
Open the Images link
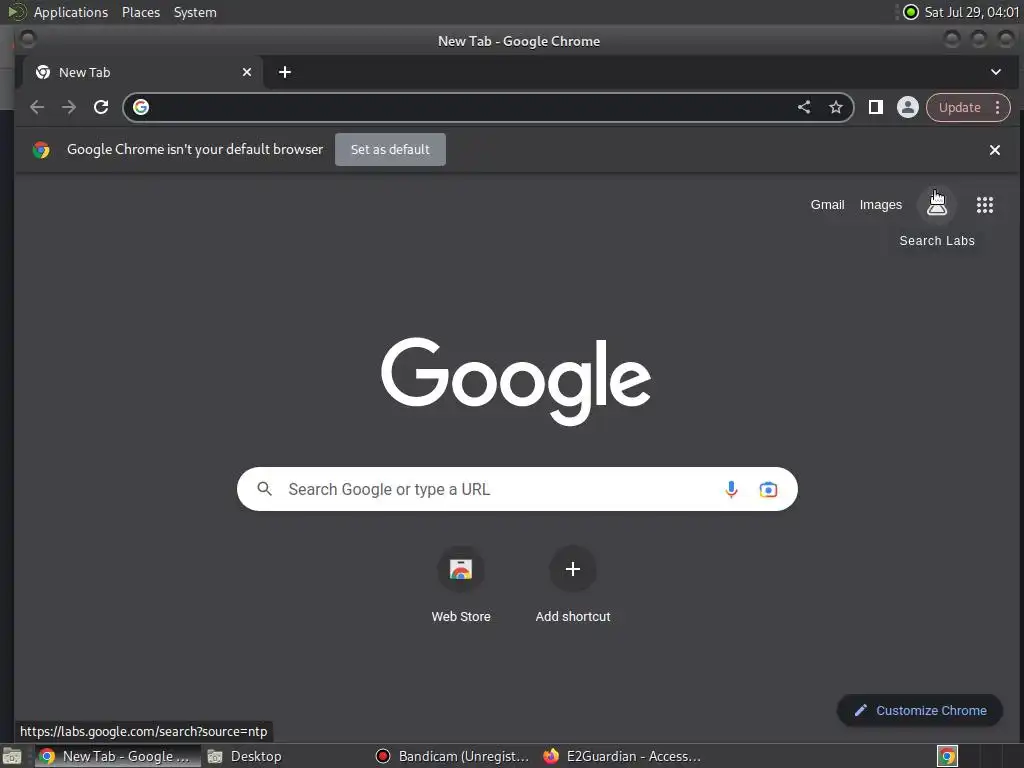click(880, 205)
